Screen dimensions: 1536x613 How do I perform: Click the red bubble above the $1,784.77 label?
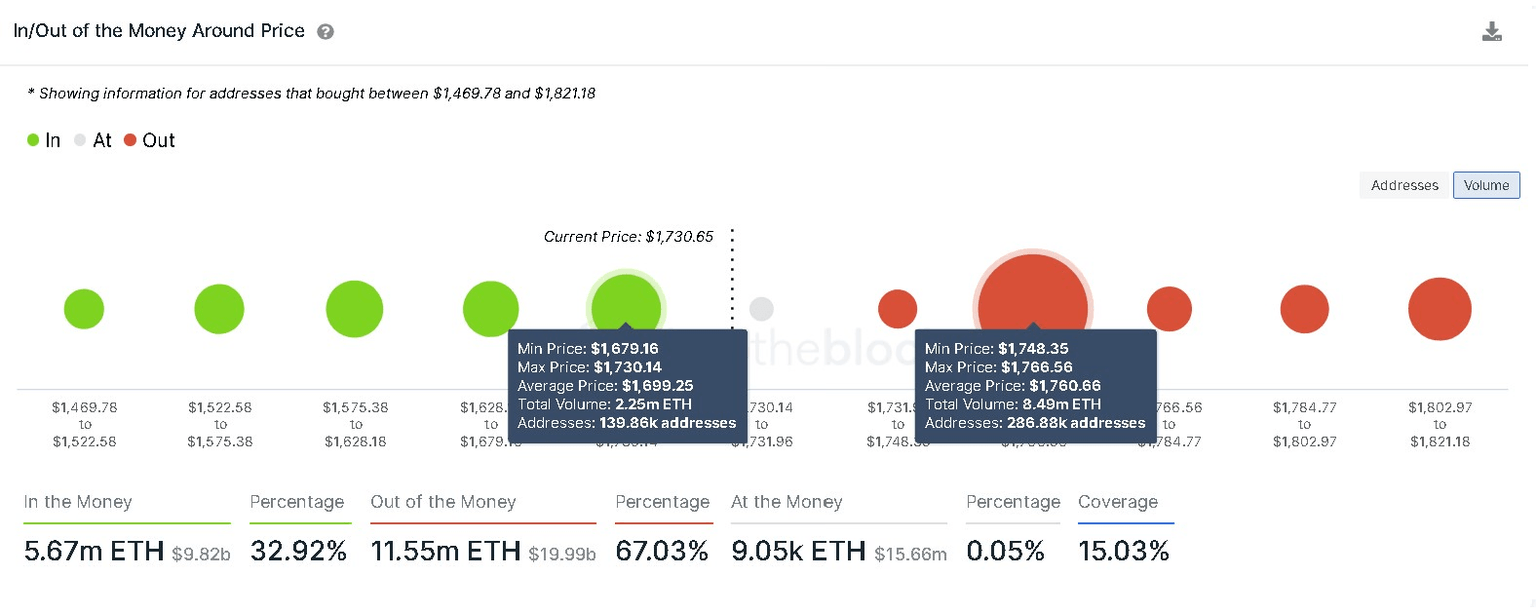[x=1304, y=310]
